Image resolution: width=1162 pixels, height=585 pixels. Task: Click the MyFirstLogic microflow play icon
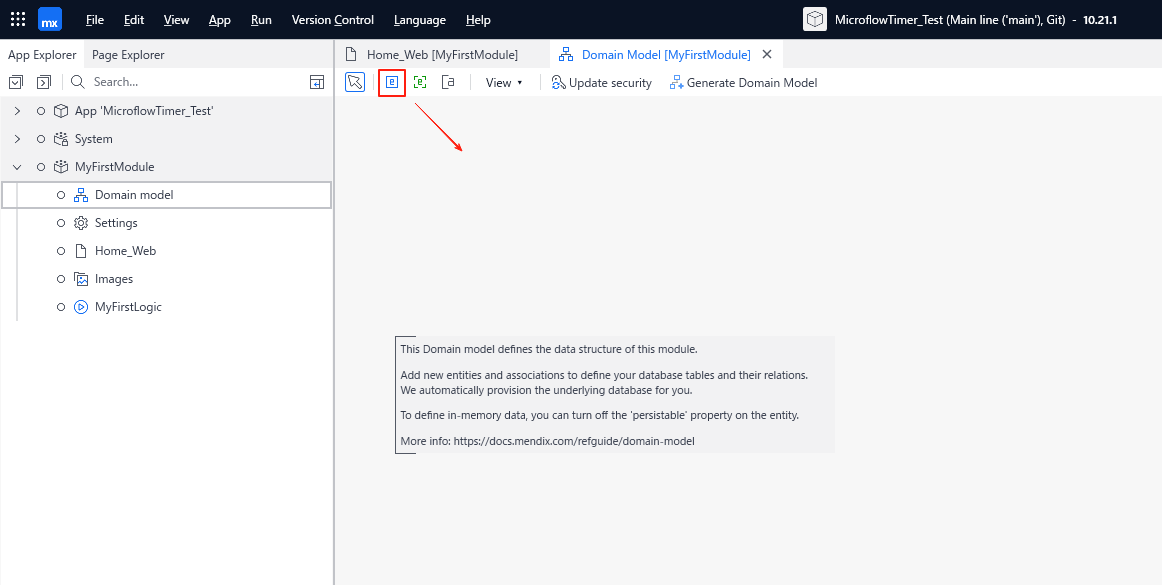pos(81,307)
